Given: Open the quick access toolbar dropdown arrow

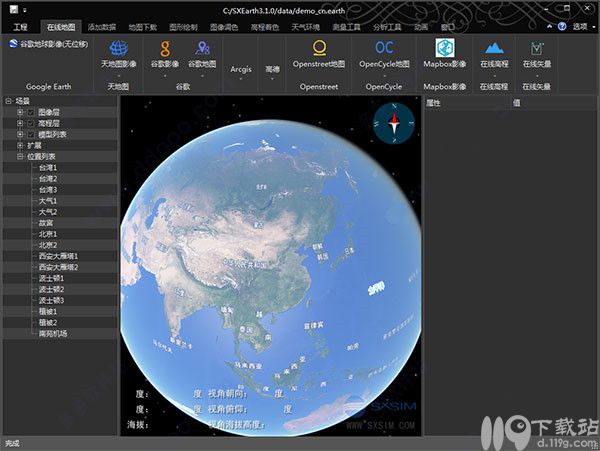Looking at the screenshot, I should (x=24, y=10).
